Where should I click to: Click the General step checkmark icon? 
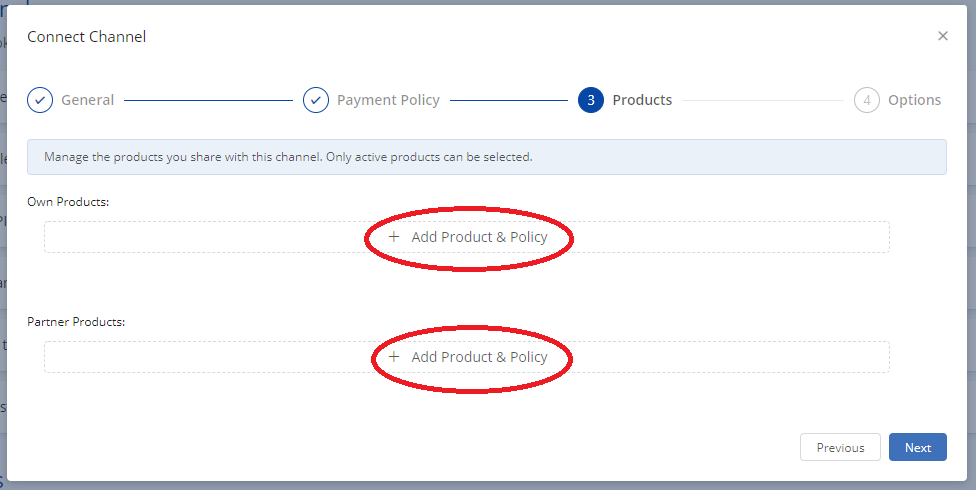[40, 100]
